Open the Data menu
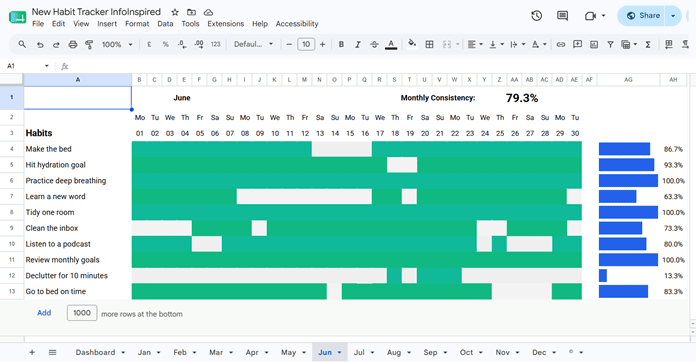Image resolution: width=696 pixels, height=362 pixels. 165,24
